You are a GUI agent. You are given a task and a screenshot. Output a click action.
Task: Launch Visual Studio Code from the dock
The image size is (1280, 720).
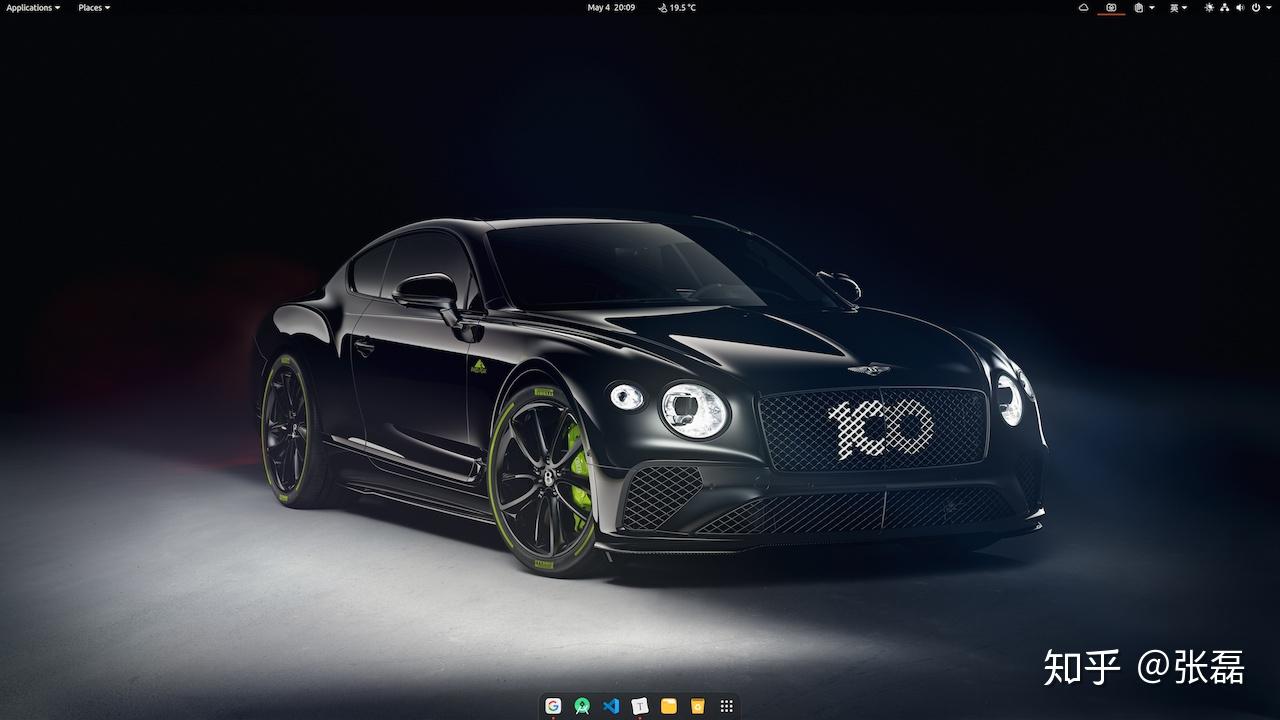611,706
